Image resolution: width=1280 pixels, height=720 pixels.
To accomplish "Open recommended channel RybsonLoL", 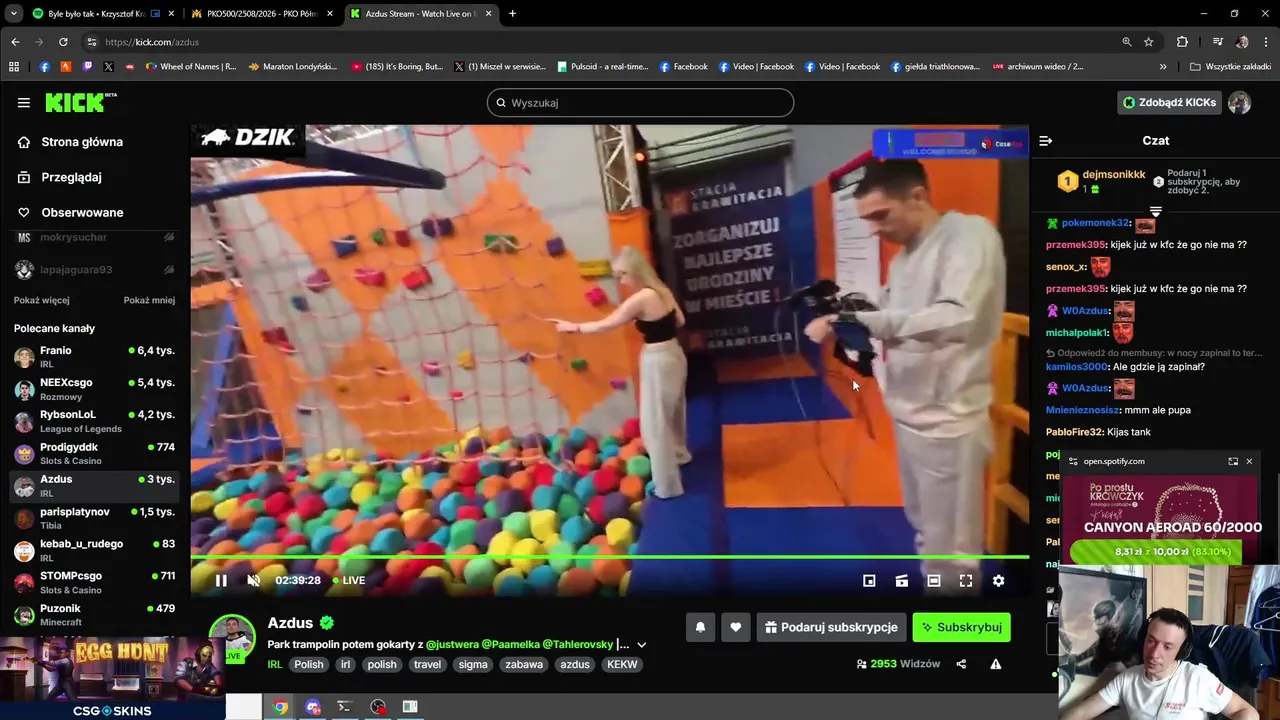I will point(95,421).
